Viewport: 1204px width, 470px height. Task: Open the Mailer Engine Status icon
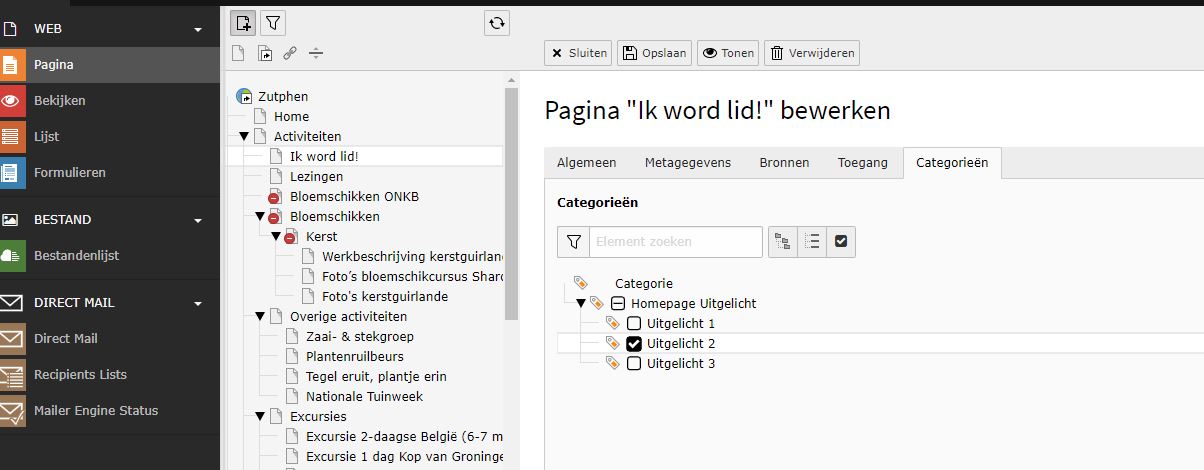click(x=11, y=410)
